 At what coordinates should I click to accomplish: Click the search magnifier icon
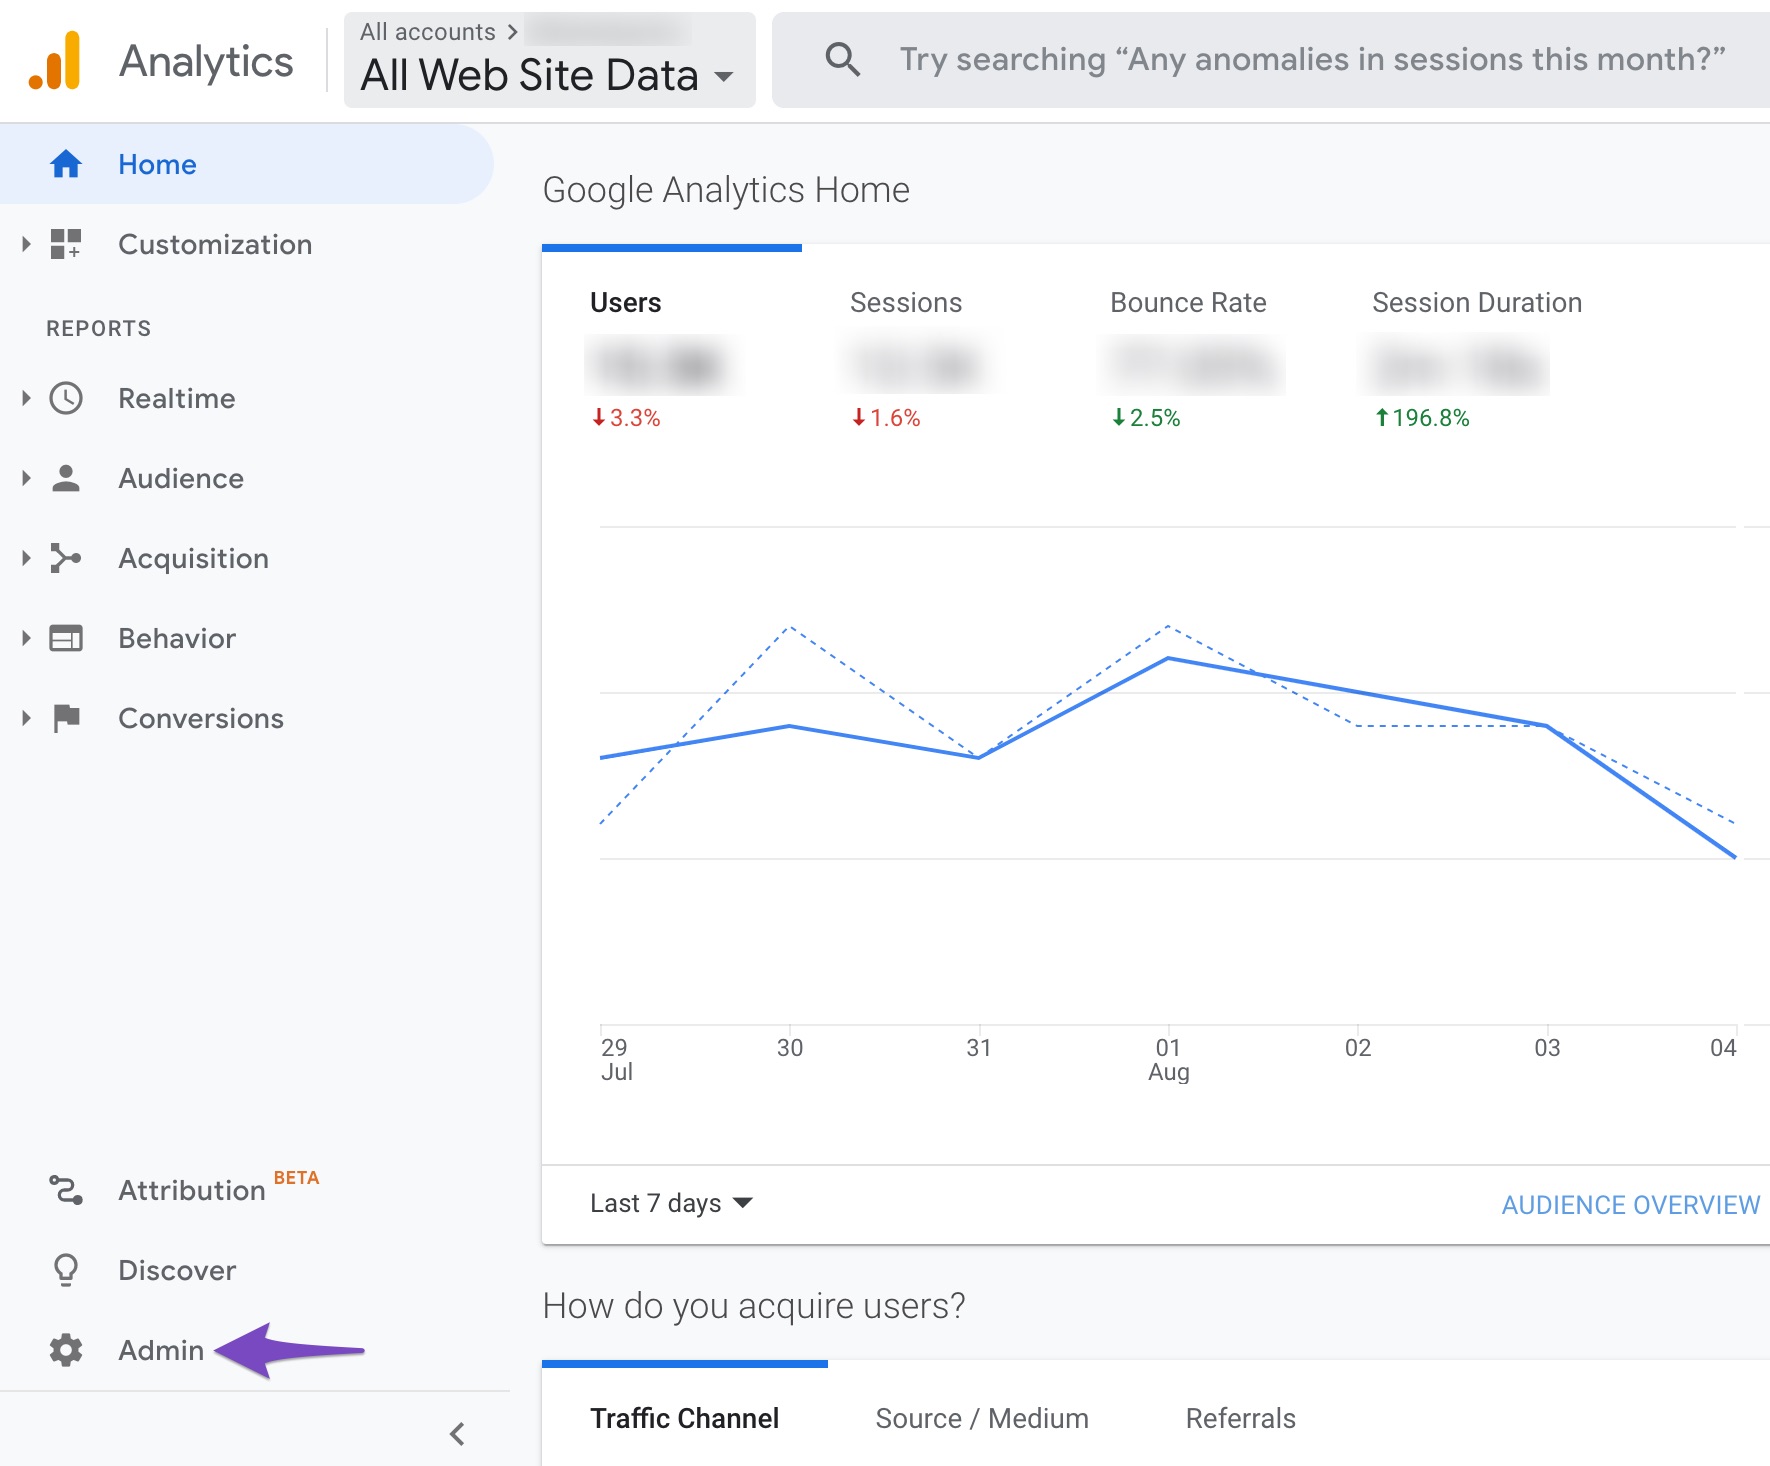[842, 60]
